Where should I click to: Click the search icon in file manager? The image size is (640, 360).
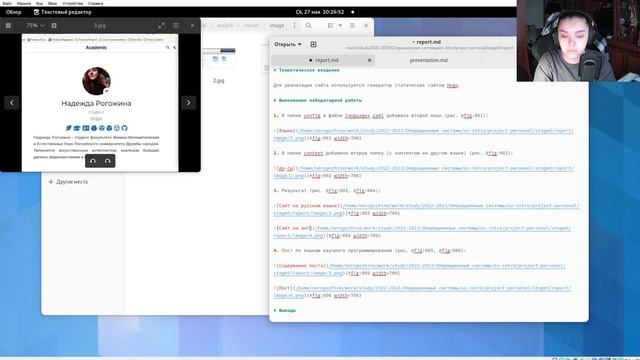tap(309, 25)
